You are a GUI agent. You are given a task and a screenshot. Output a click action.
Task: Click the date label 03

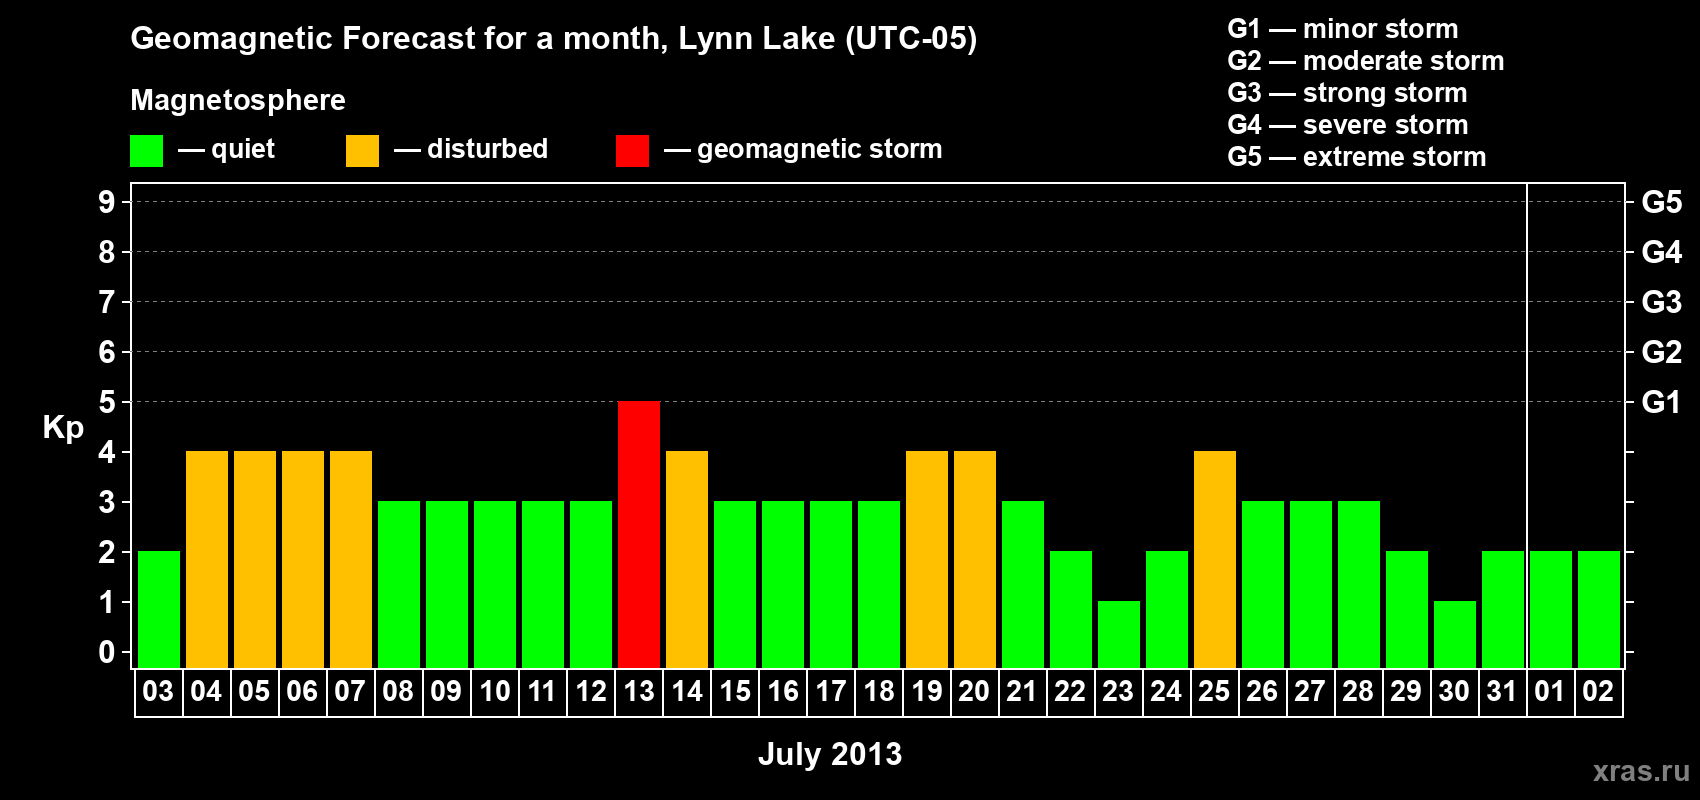tap(158, 692)
